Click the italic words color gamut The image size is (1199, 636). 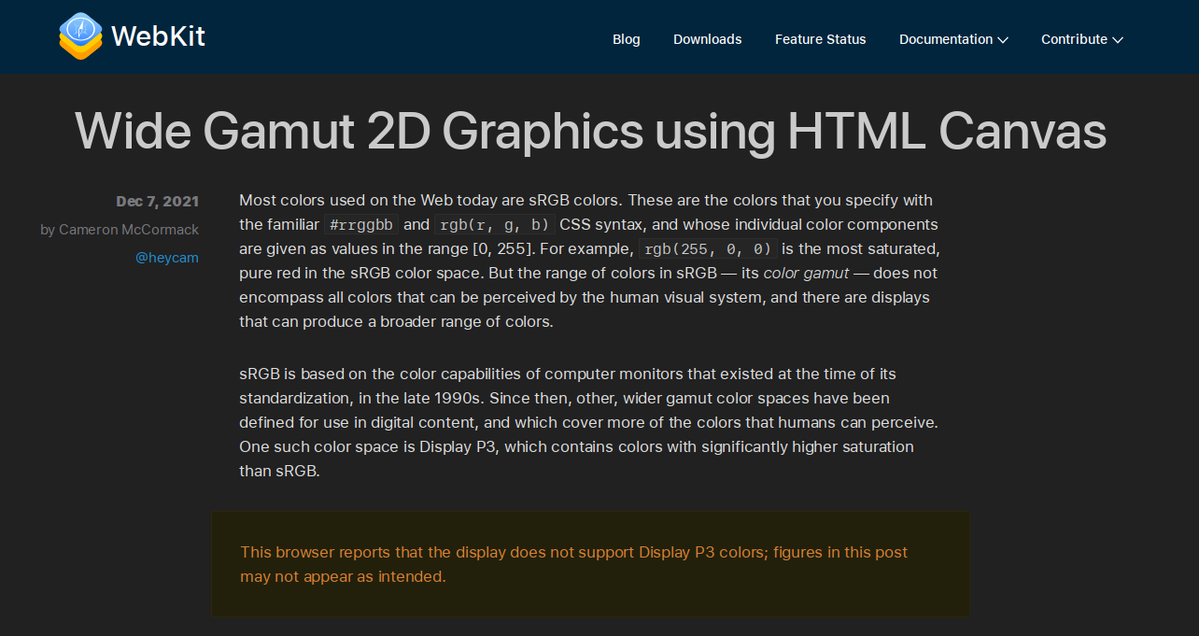click(806, 273)
